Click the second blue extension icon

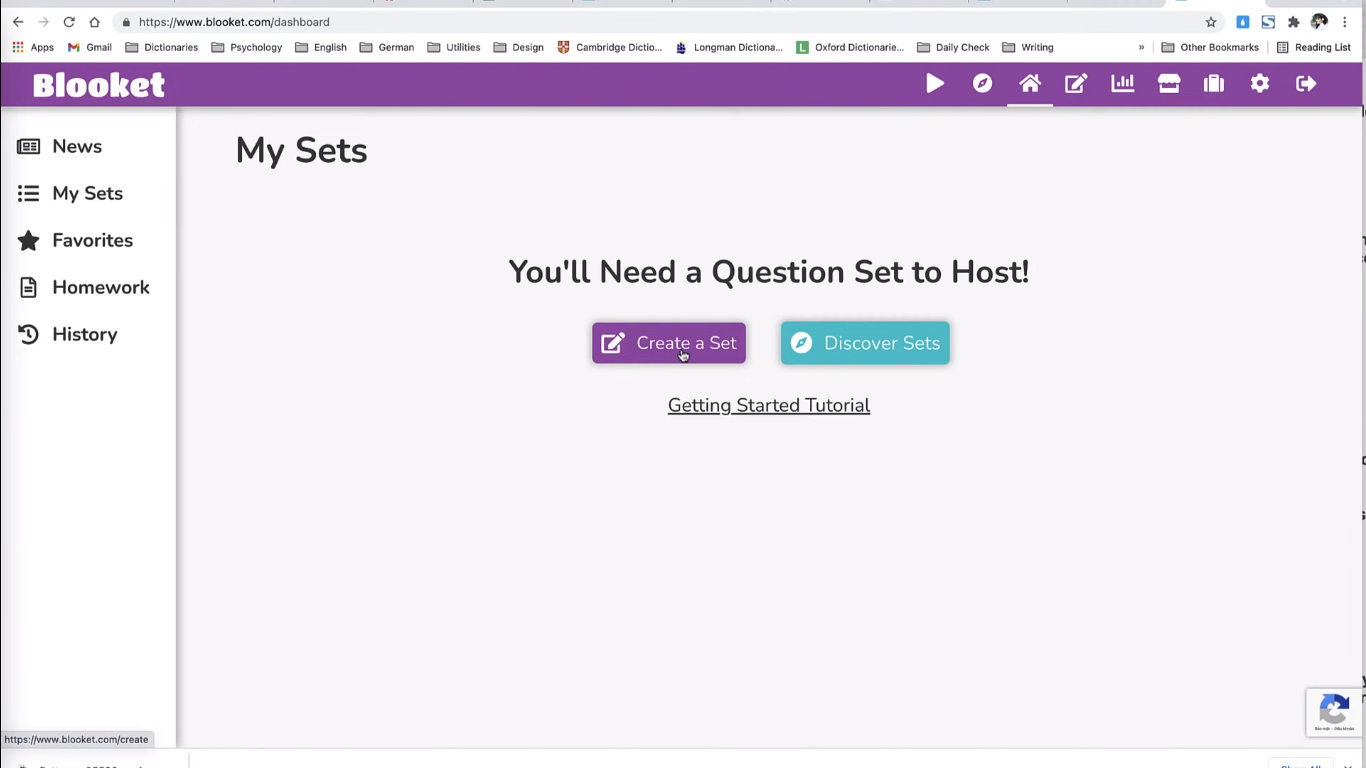coord(1268,22)
